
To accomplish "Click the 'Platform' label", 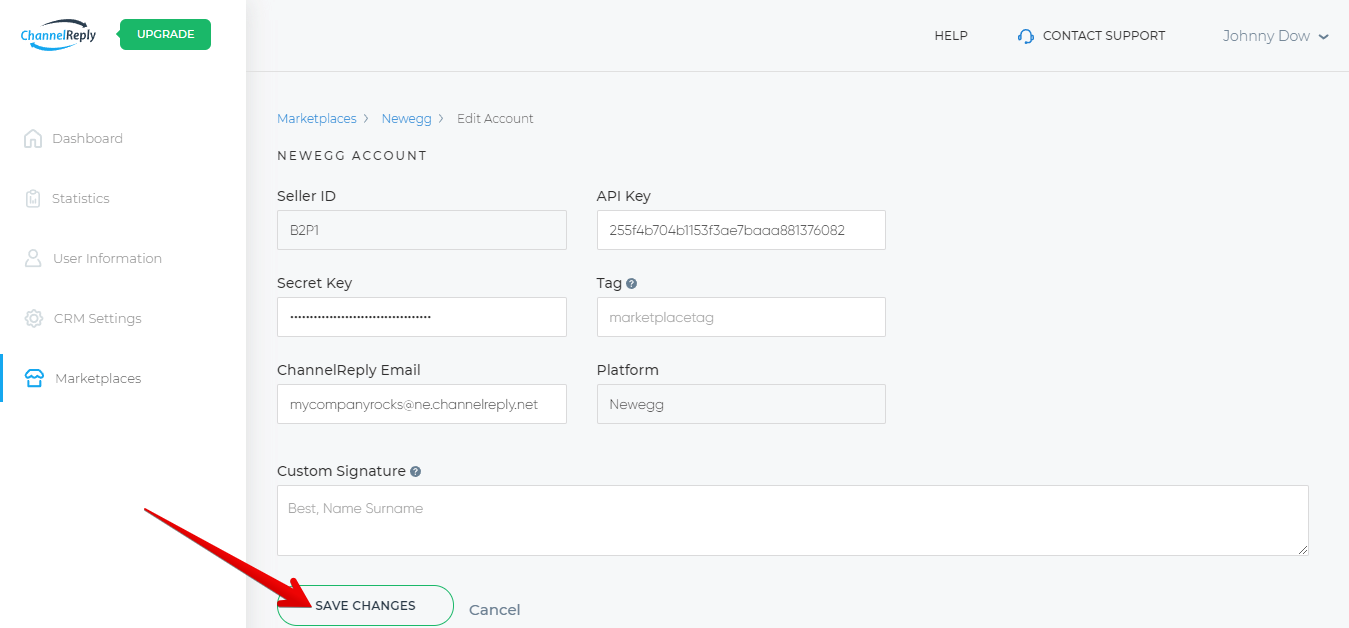I will coord(628,370).
